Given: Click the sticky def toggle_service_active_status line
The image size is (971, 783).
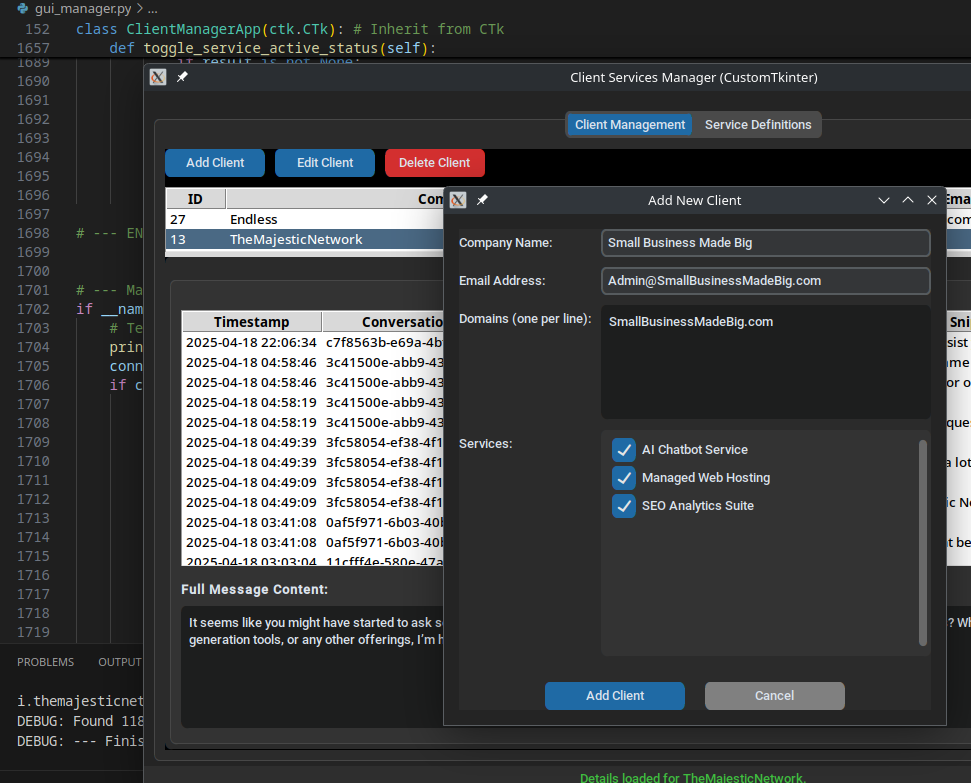Looking at the screenshot, I should pos(272,48).
